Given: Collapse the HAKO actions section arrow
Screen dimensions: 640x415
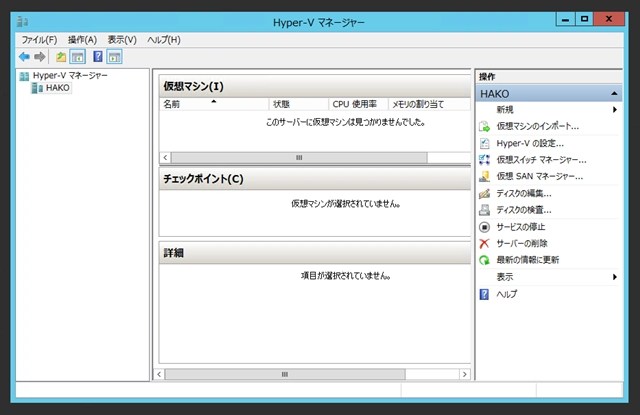Looking at the screenshot, I should 614,94.
